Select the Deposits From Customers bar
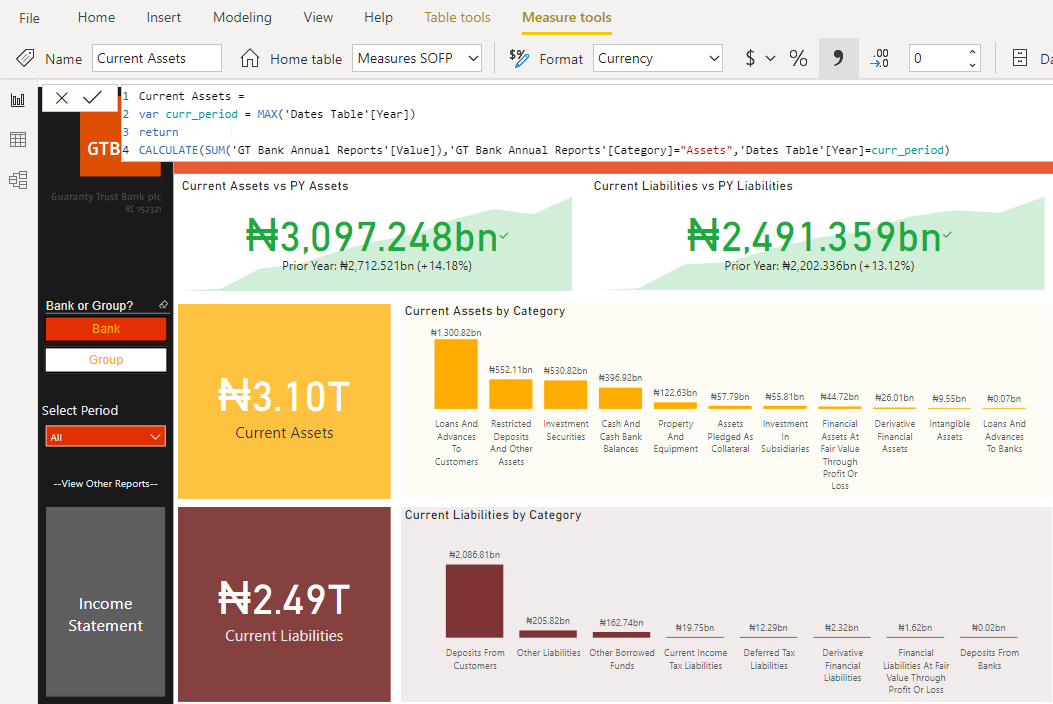Viewport: 1053px width, 704px height. pos(474,601)
